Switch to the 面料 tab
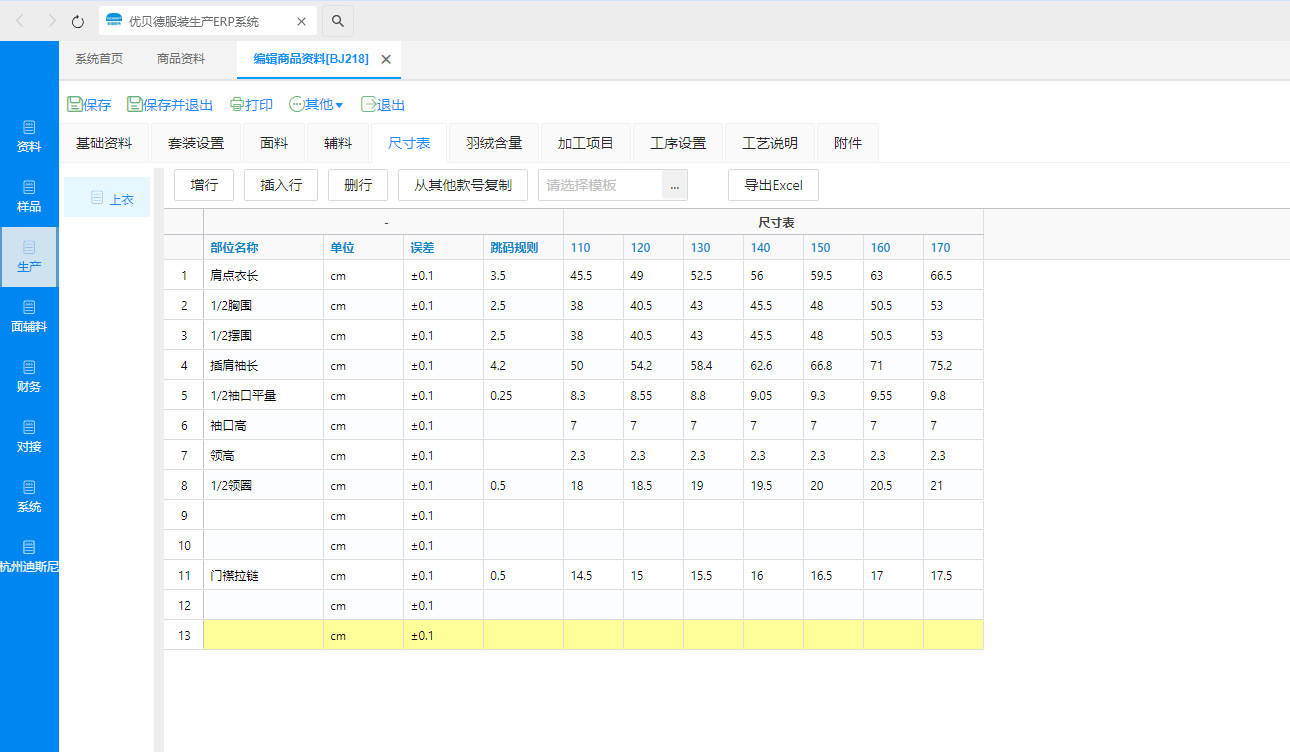This screenshot has width=1290, height=752. pyautogui.click(x=274, y=143)
